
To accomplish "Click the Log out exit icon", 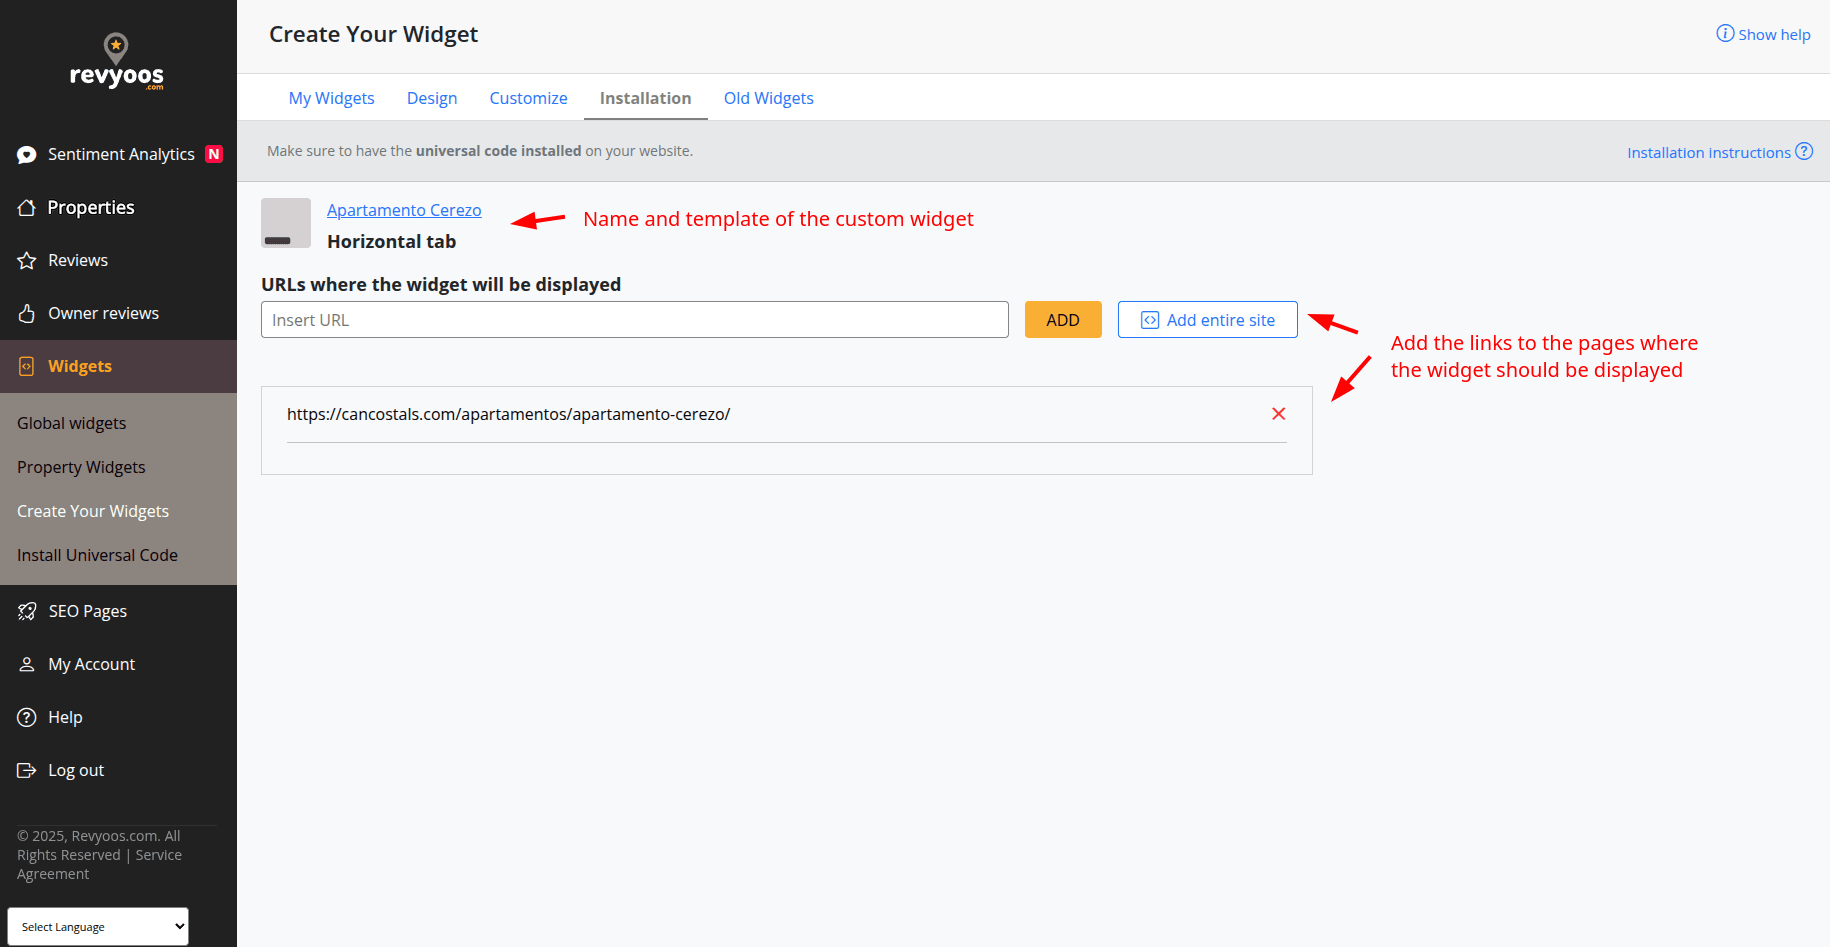I will [27, 771].
